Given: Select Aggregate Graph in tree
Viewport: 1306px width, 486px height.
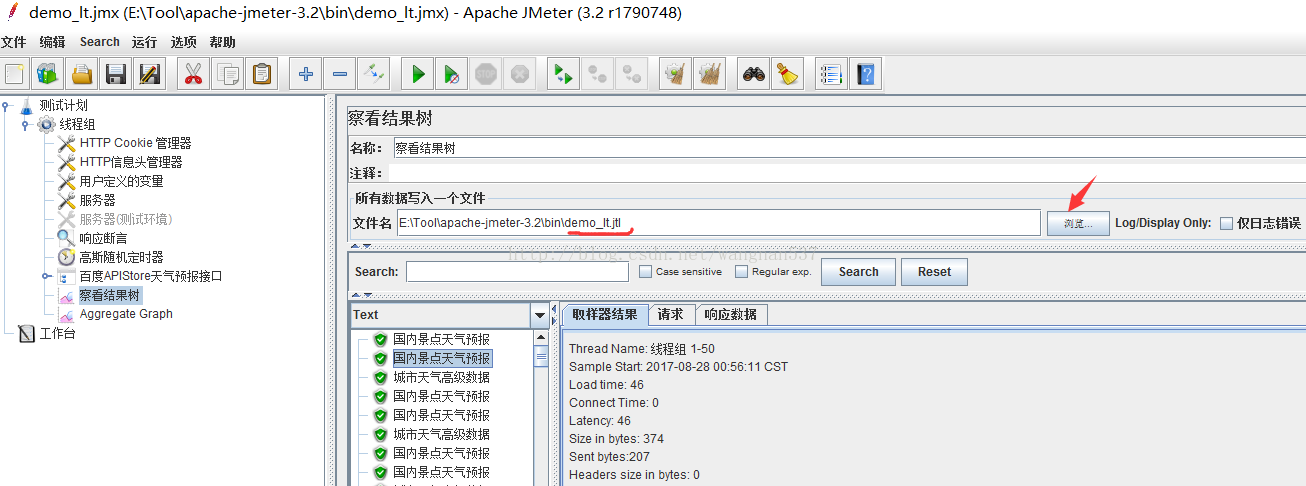Looking at the screenshot, I should pos(126,314).
